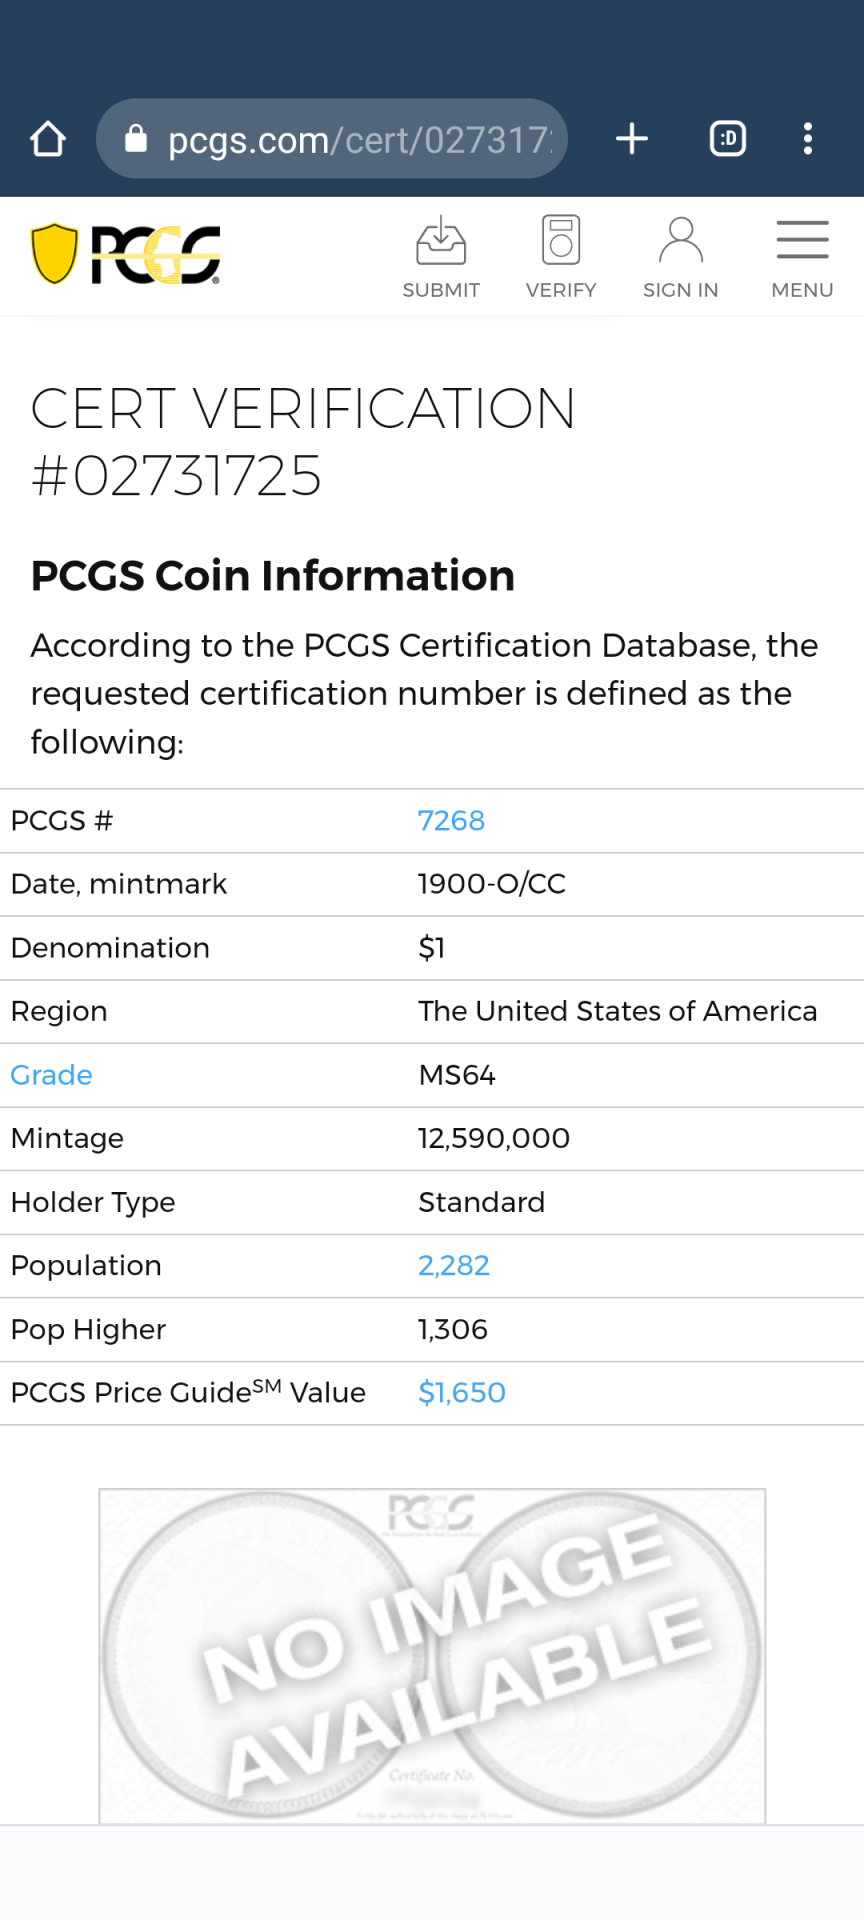Open PCGS number 7268 link
The image size is (864, 1920).
[x=451, y=821]
